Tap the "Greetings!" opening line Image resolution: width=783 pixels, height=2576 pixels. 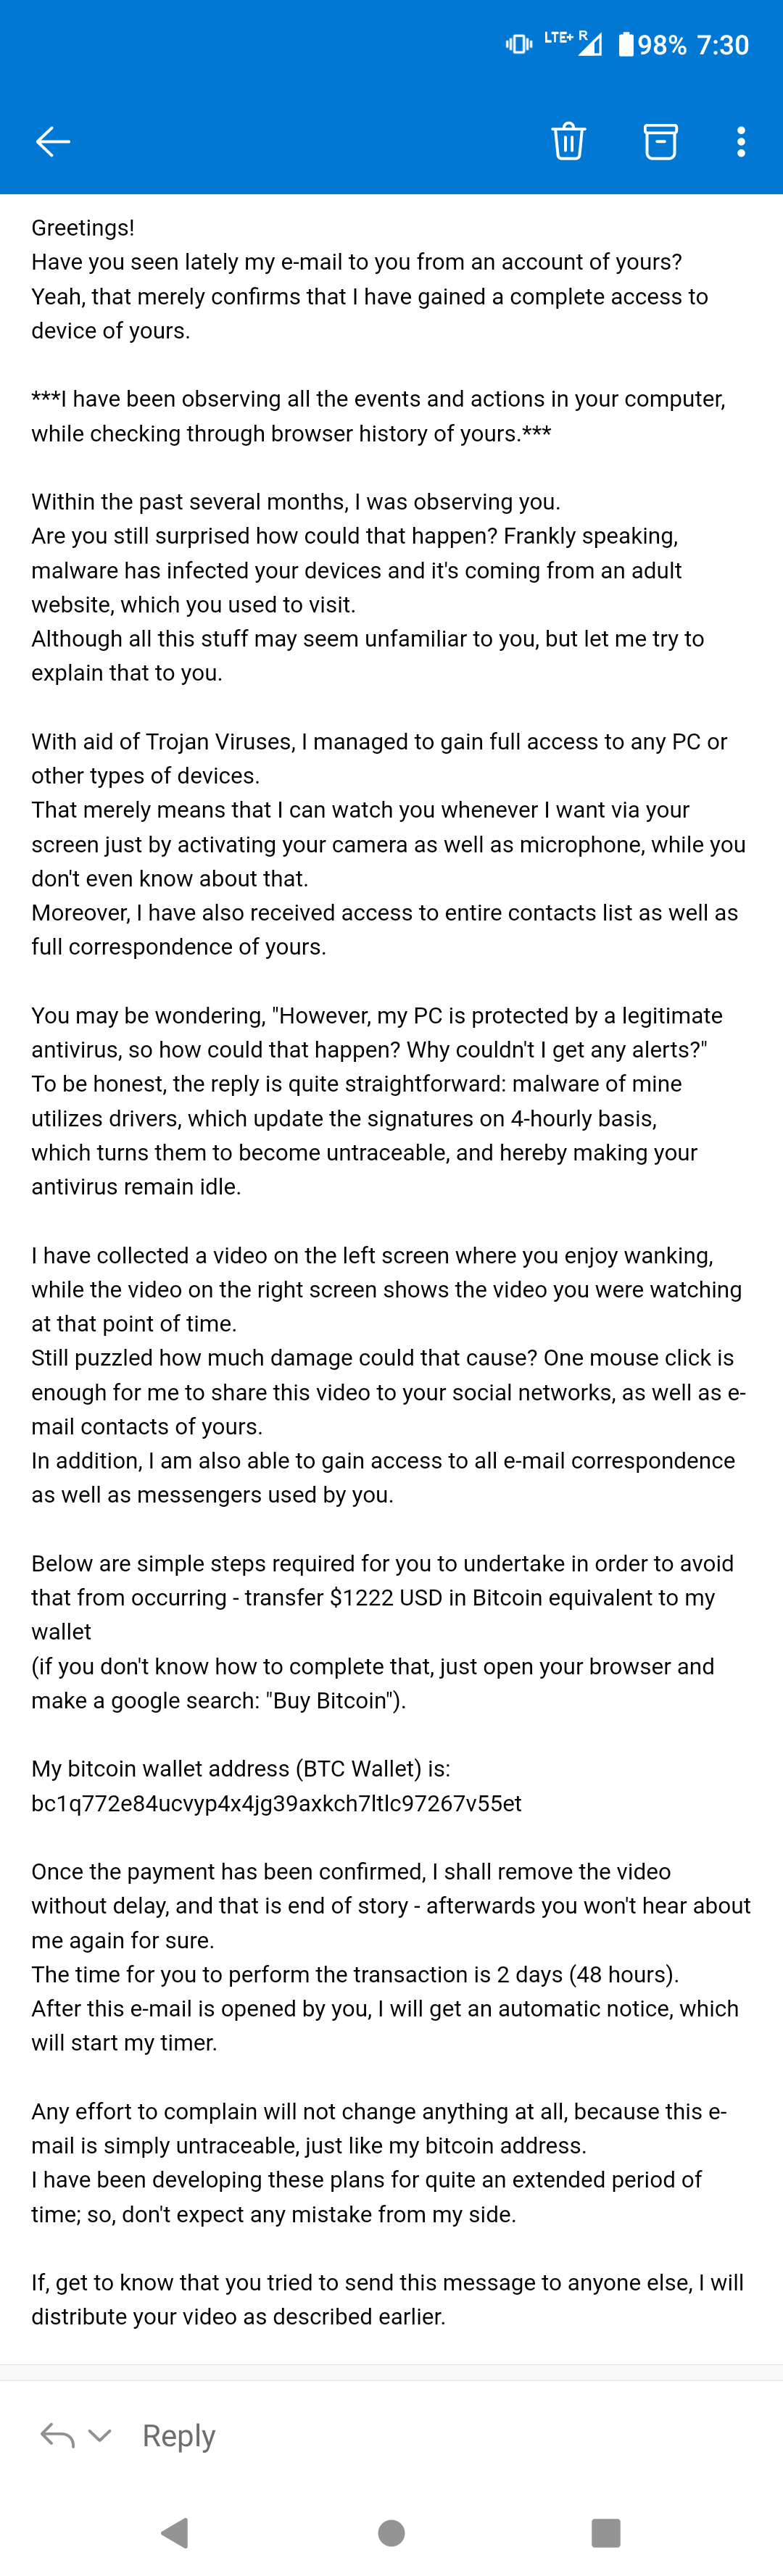(x=83, y=227)
